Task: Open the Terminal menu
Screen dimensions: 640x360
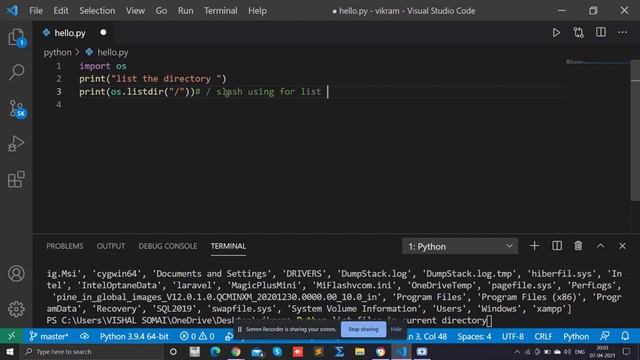Action: pos(220,11)
